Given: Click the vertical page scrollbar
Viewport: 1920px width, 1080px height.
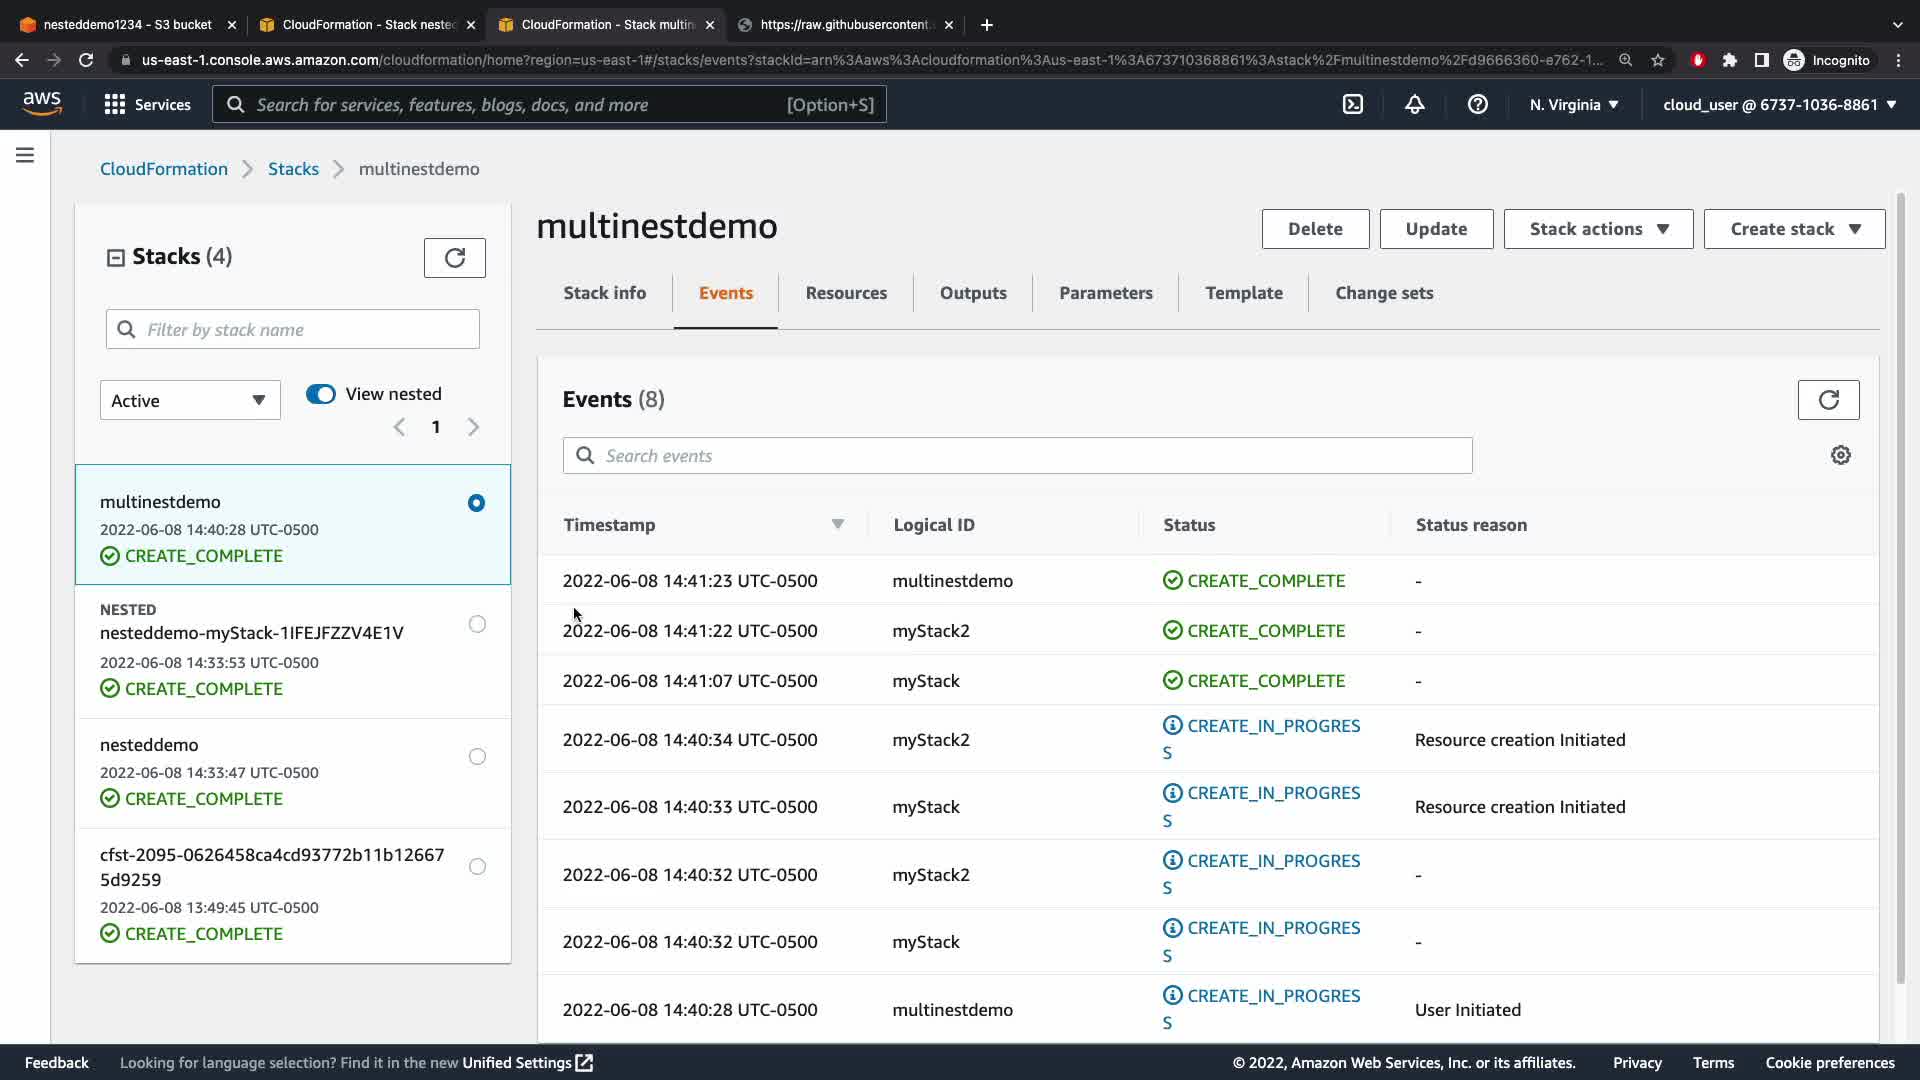Looking at the screenshot, I should click(1900, 588).
